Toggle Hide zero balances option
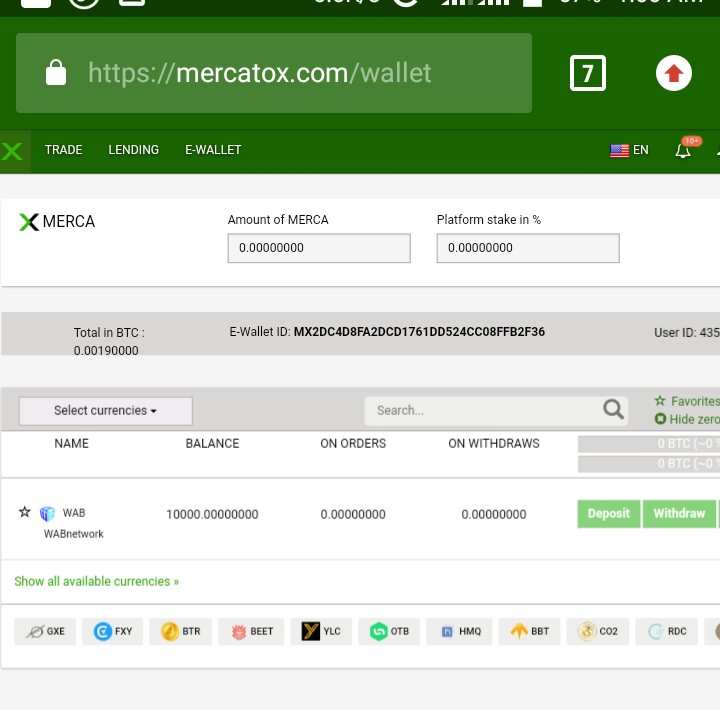720x710 pixels. coord(687,419)
